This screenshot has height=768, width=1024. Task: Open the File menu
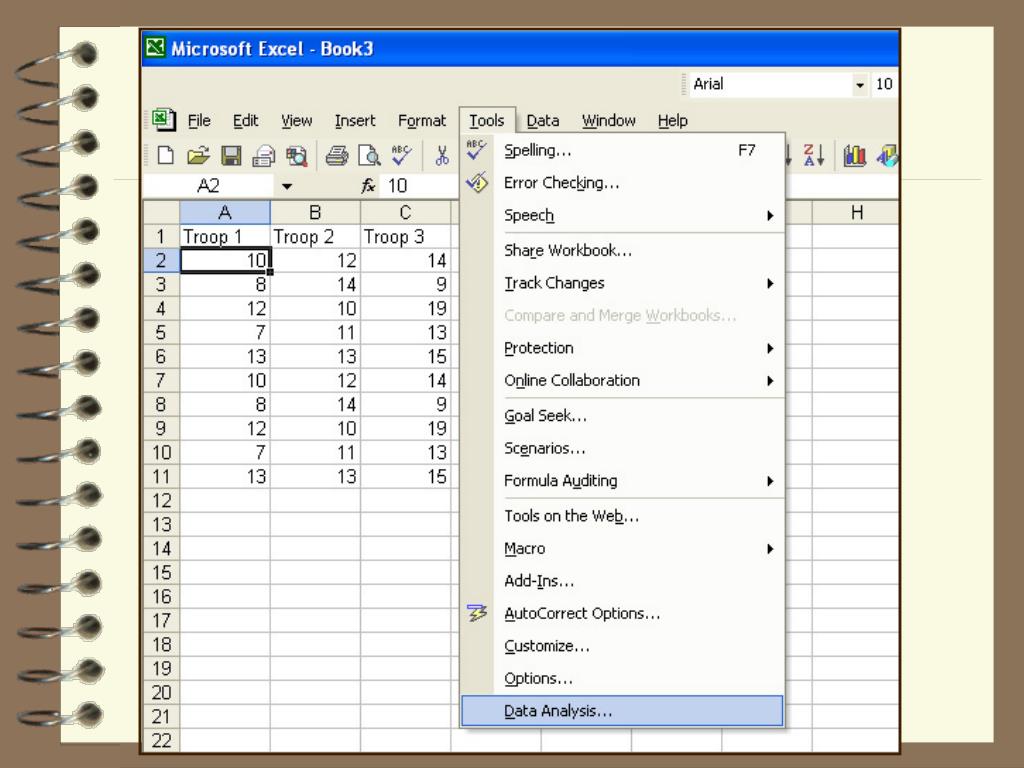pyautogui.click(x=199, y=121)
